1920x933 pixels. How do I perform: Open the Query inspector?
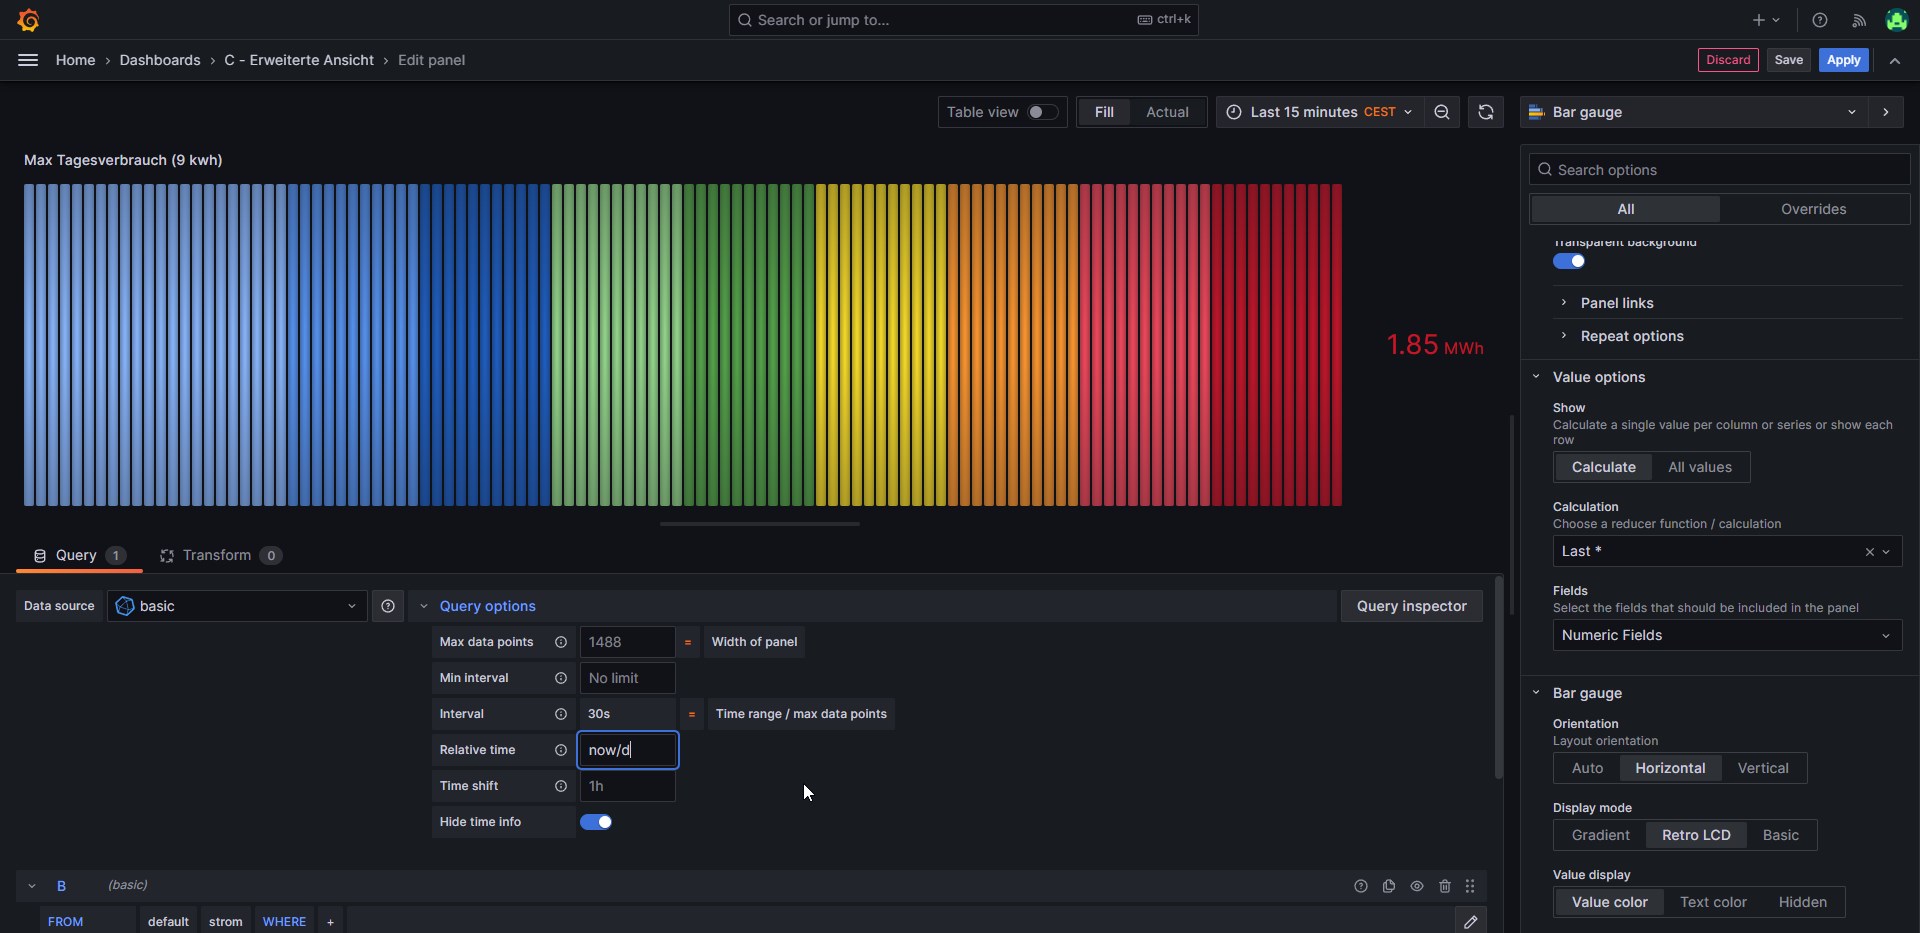1411,606
